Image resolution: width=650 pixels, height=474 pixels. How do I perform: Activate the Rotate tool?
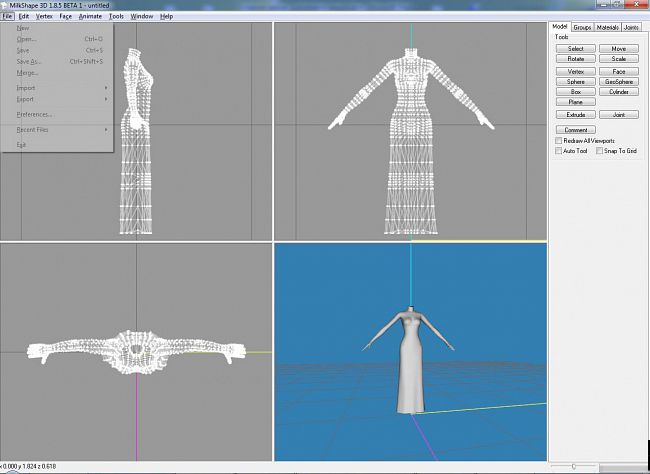[575, 59]
